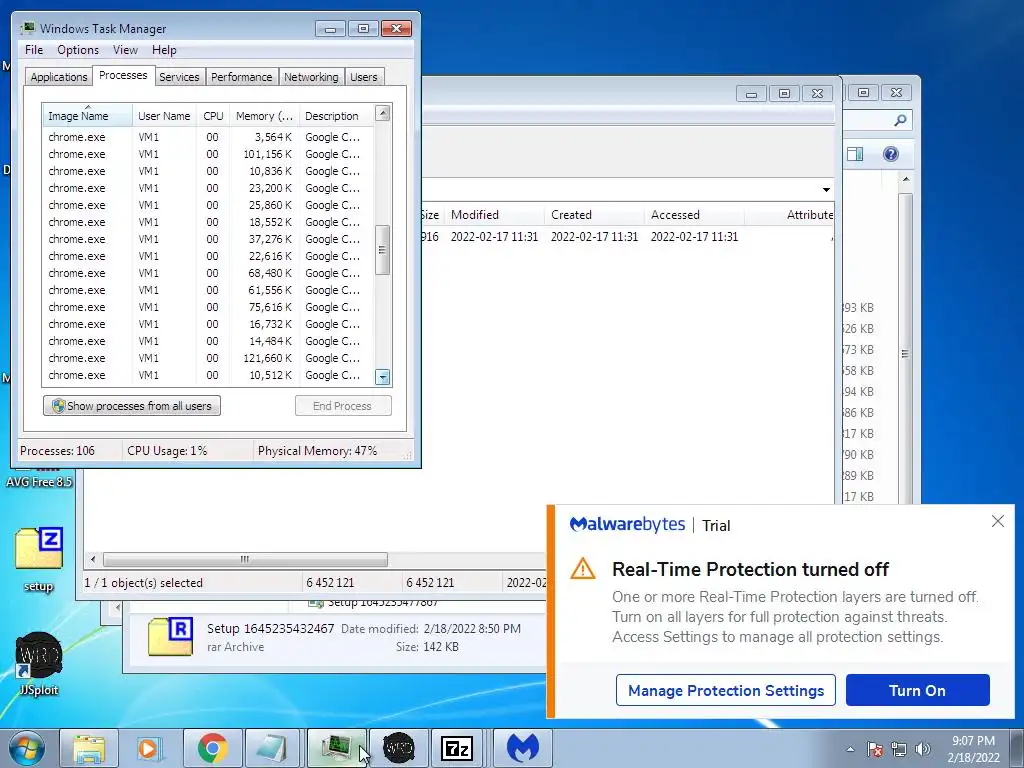Click the orange warning triangle icon
Screen dimensions: 1024x768
[x=583, y=569]
